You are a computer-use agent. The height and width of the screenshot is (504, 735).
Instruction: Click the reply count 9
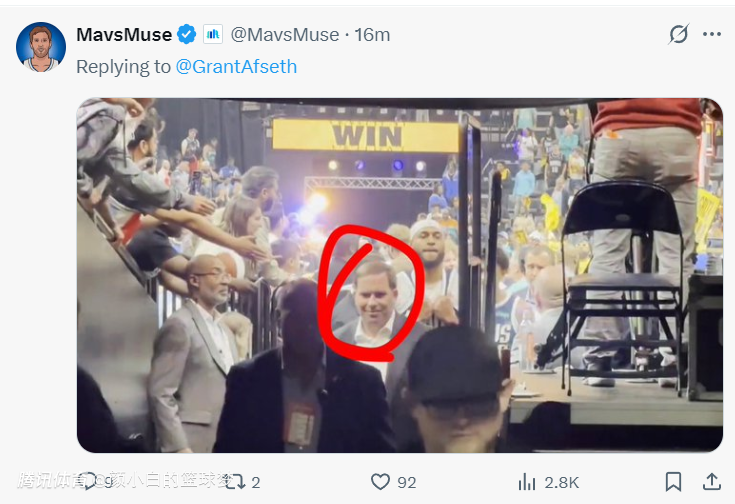pyautogui.click(x=108, y=482)
